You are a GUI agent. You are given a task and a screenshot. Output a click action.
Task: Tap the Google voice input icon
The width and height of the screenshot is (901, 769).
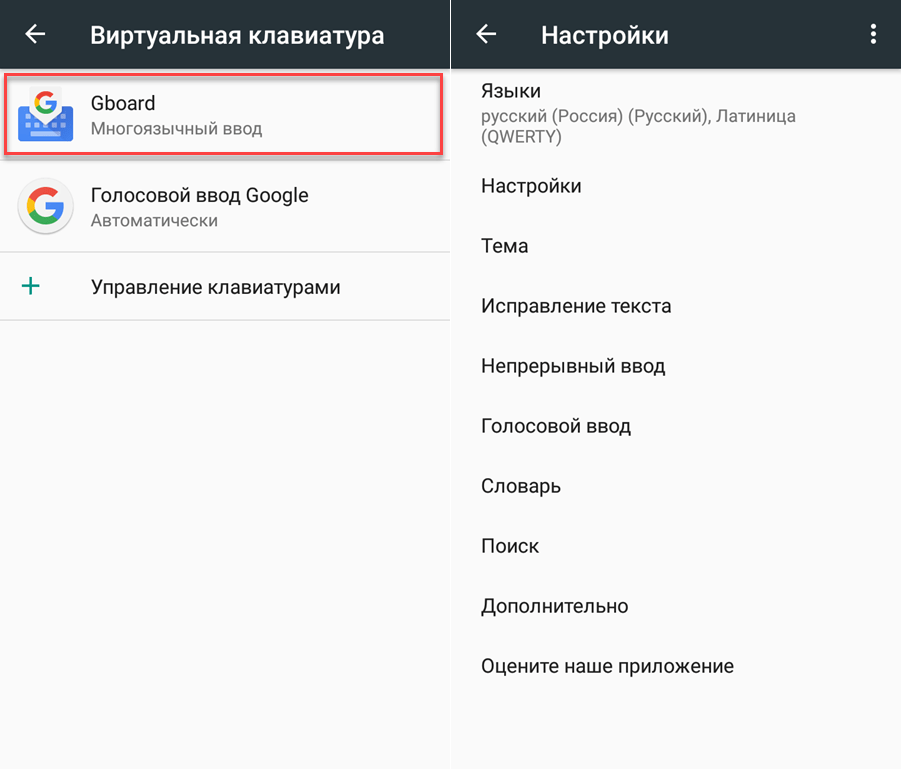coord(45,206)
